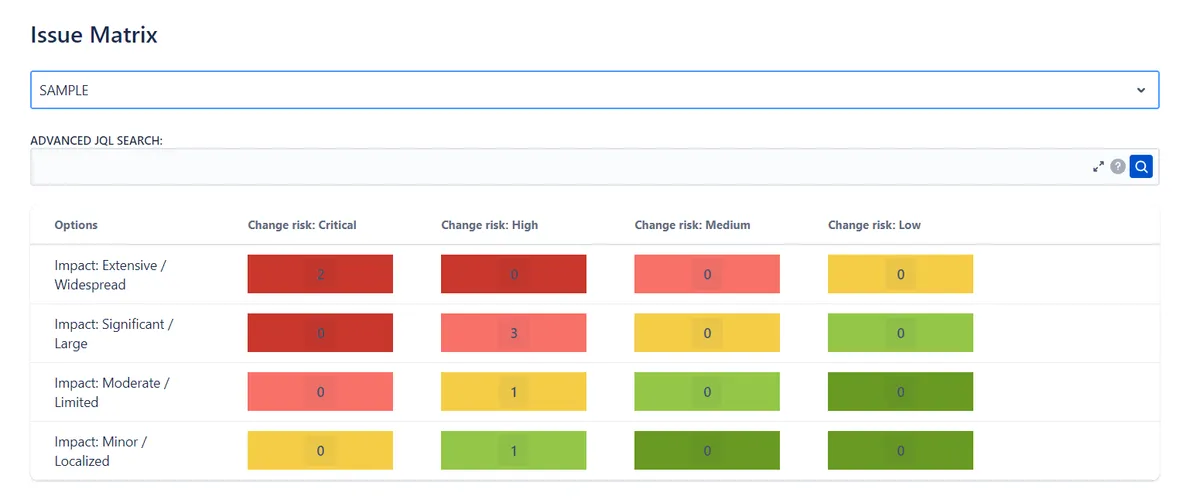Select the 'Impact: Moderate / Limited' row label
Image resolution: width=1200 pixels, height=503 pixels.
click(112, 393)
